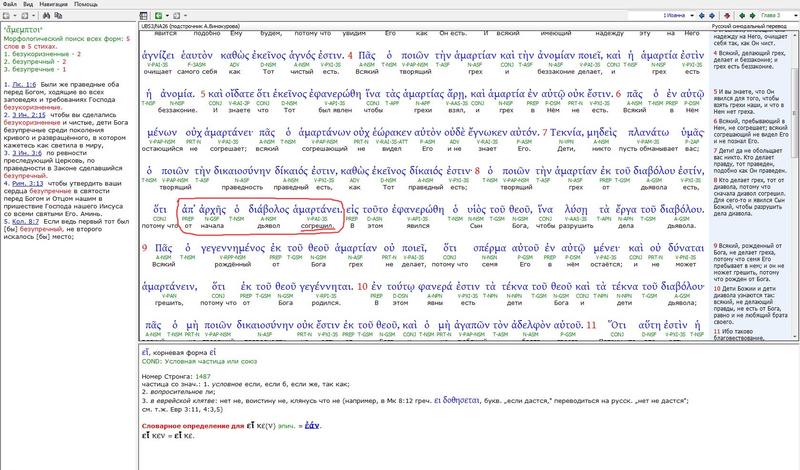Click the red icon between the arrow pairs
Viewport: 800px width, 470px height.
coord(727,16)
